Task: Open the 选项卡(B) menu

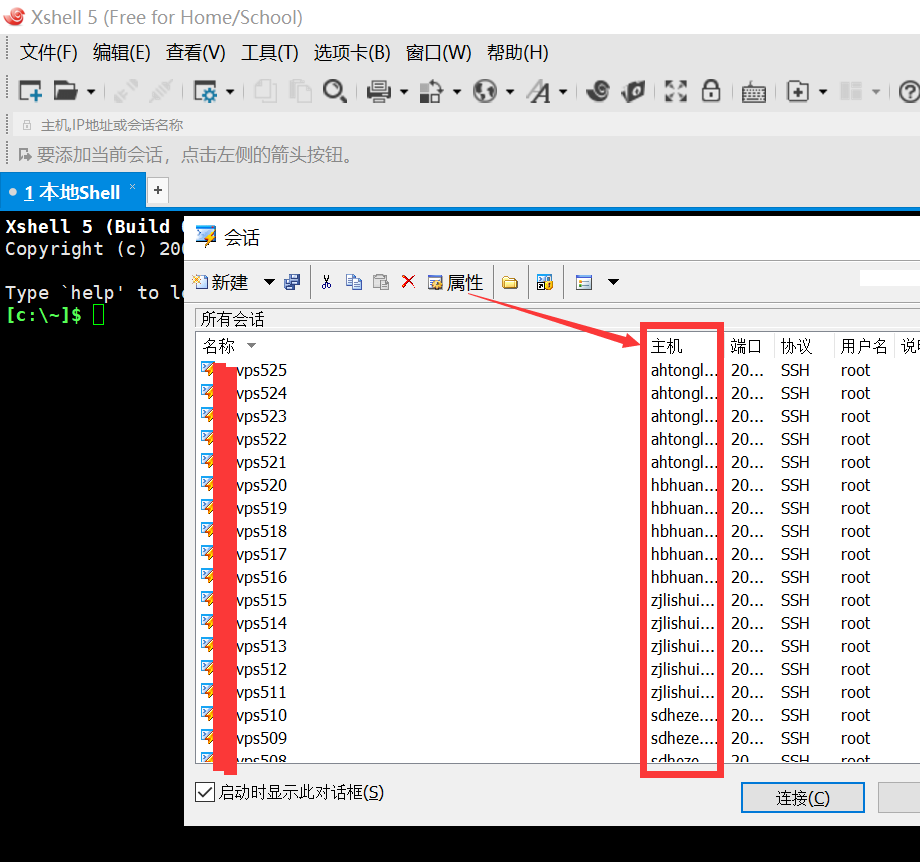Action: (351, 53)
